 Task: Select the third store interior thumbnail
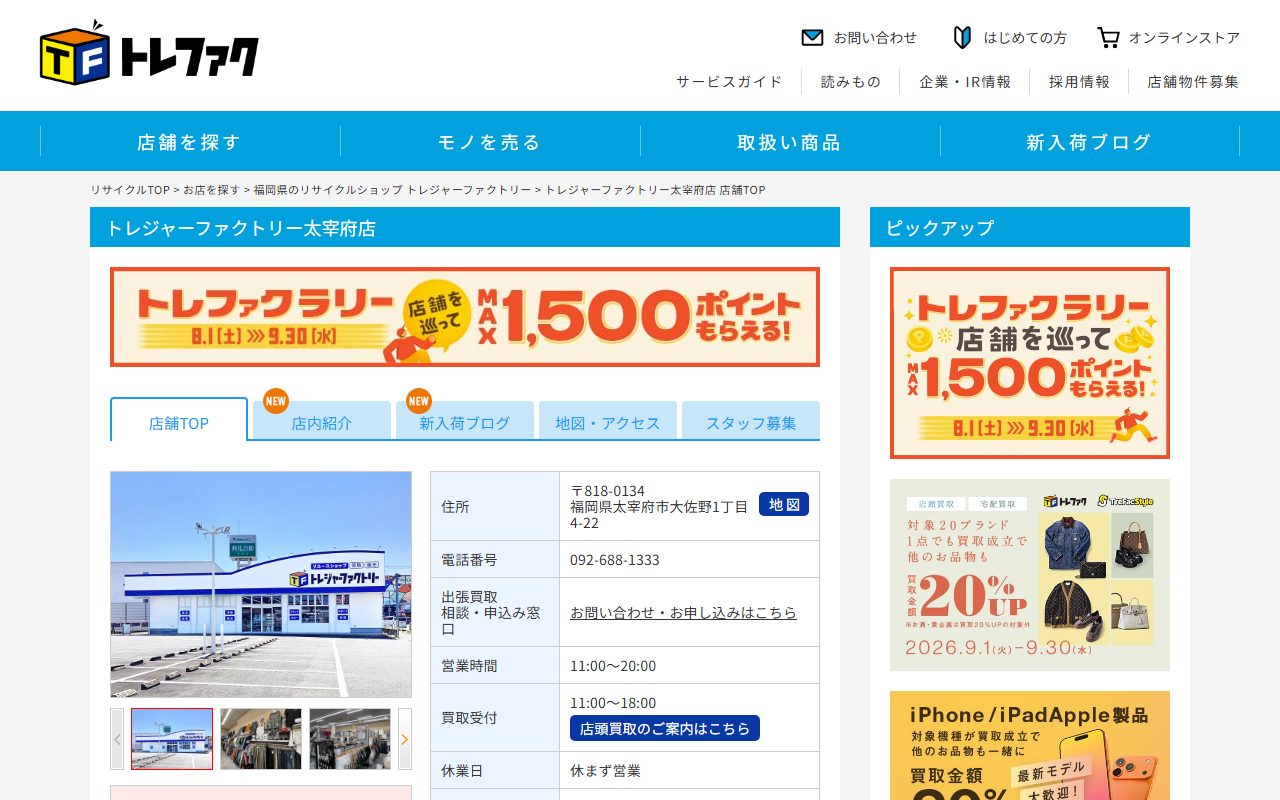point(350,739)
